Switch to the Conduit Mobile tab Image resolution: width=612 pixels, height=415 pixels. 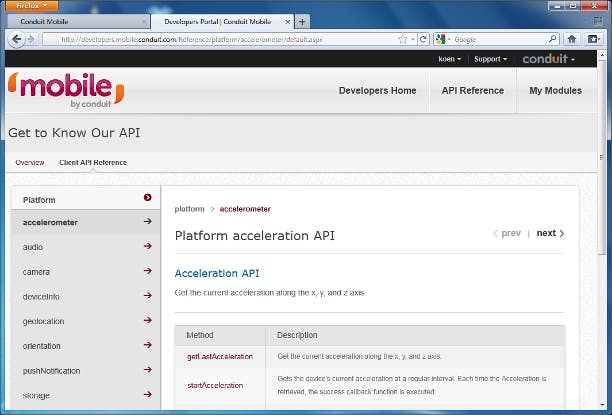click(x=78, y=22)
